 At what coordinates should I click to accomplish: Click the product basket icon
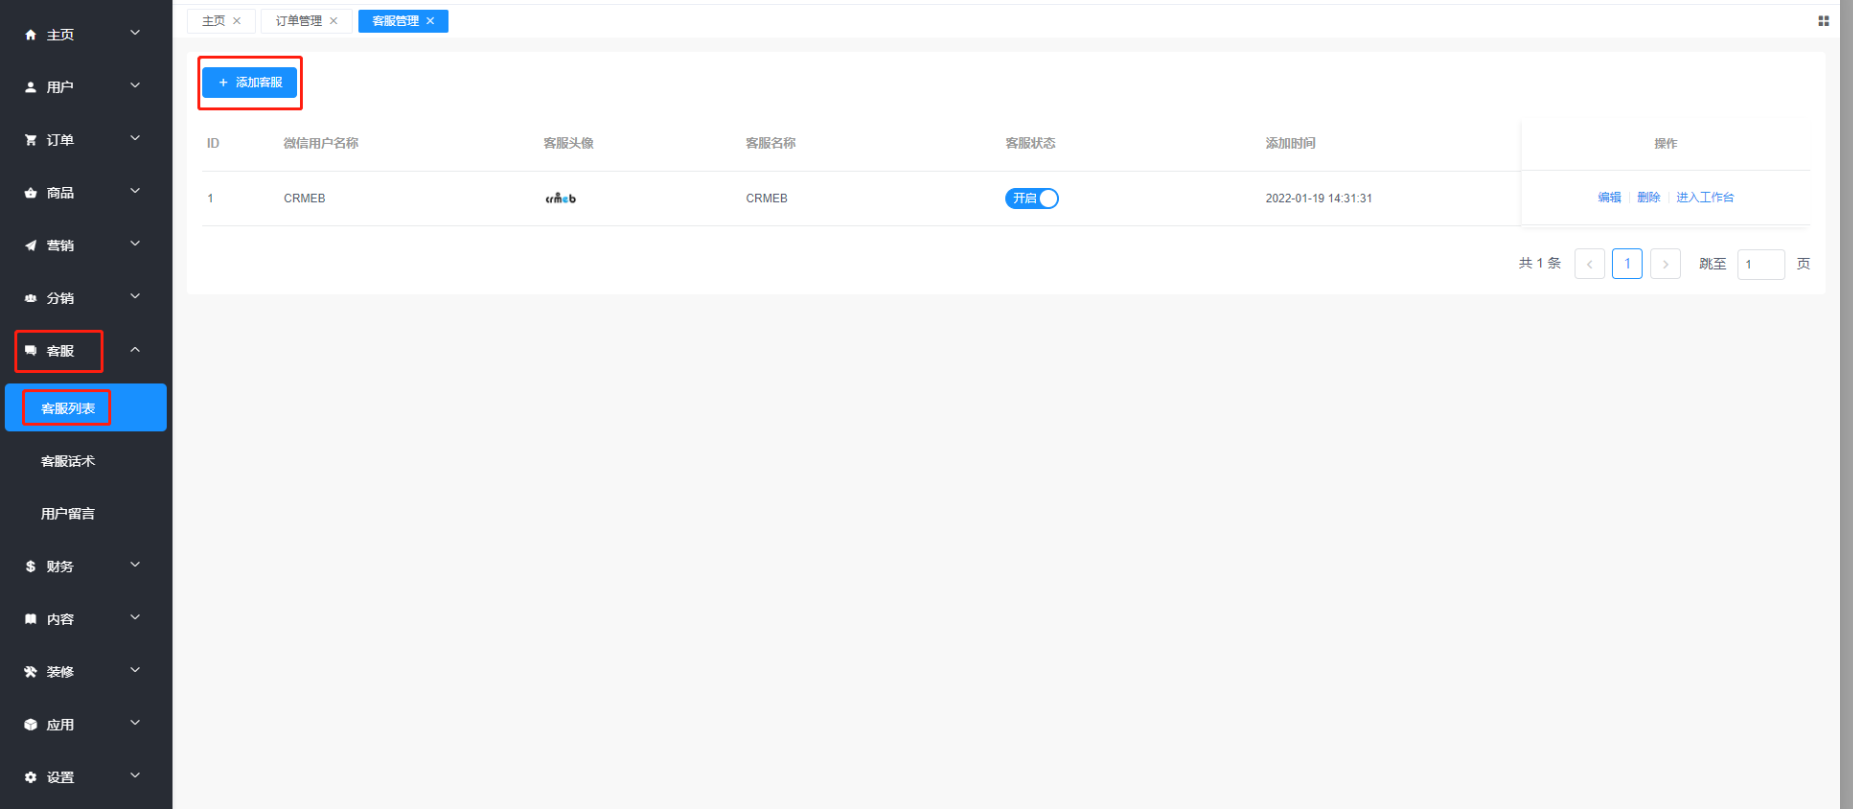(30, 193)
